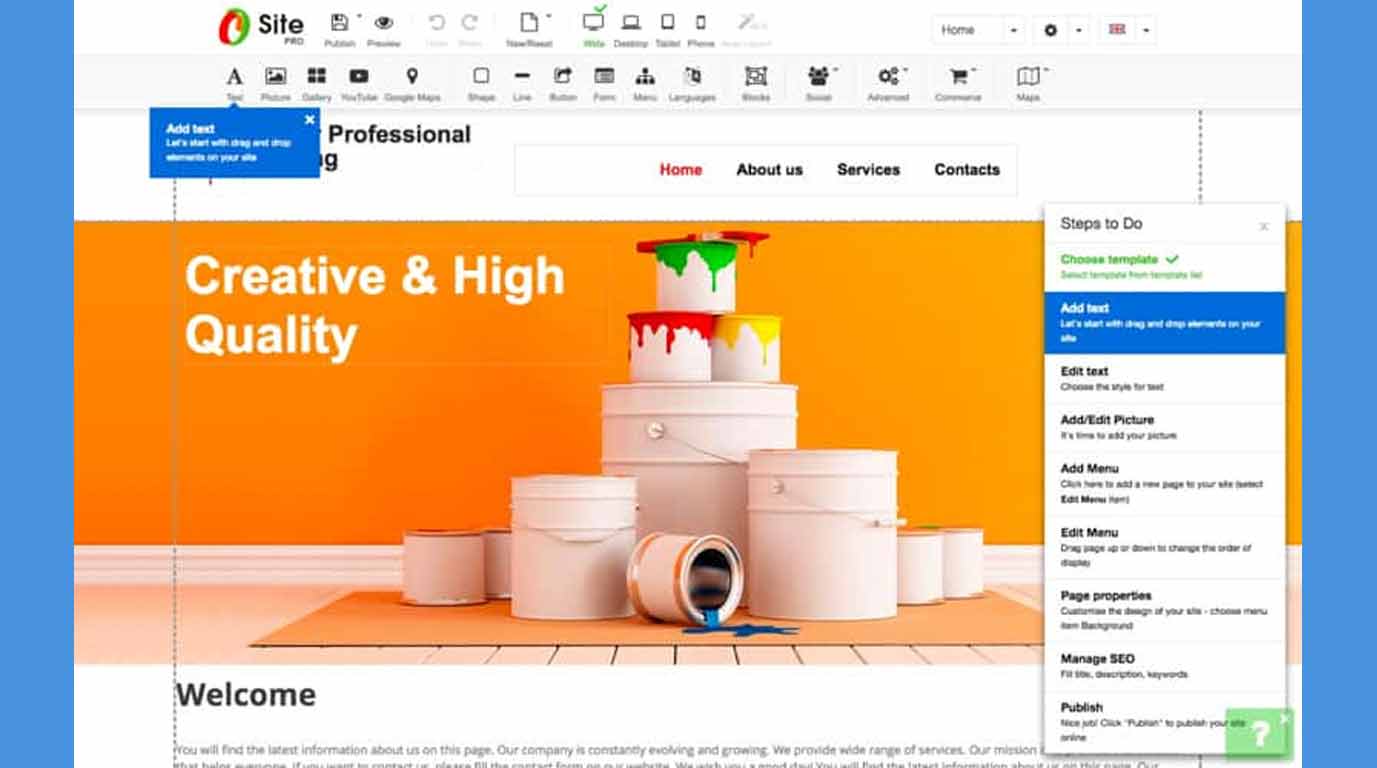Switch to Phone view mode

701,23
